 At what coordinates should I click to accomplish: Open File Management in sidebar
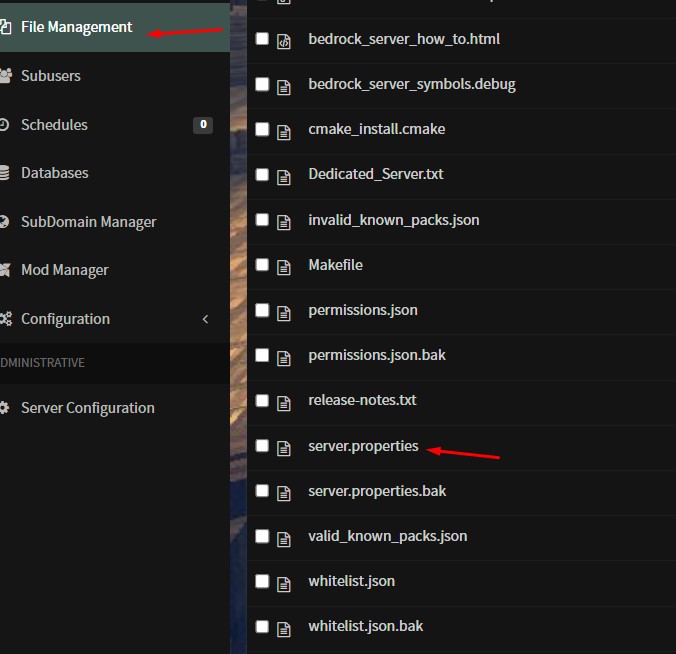point(76,27)
